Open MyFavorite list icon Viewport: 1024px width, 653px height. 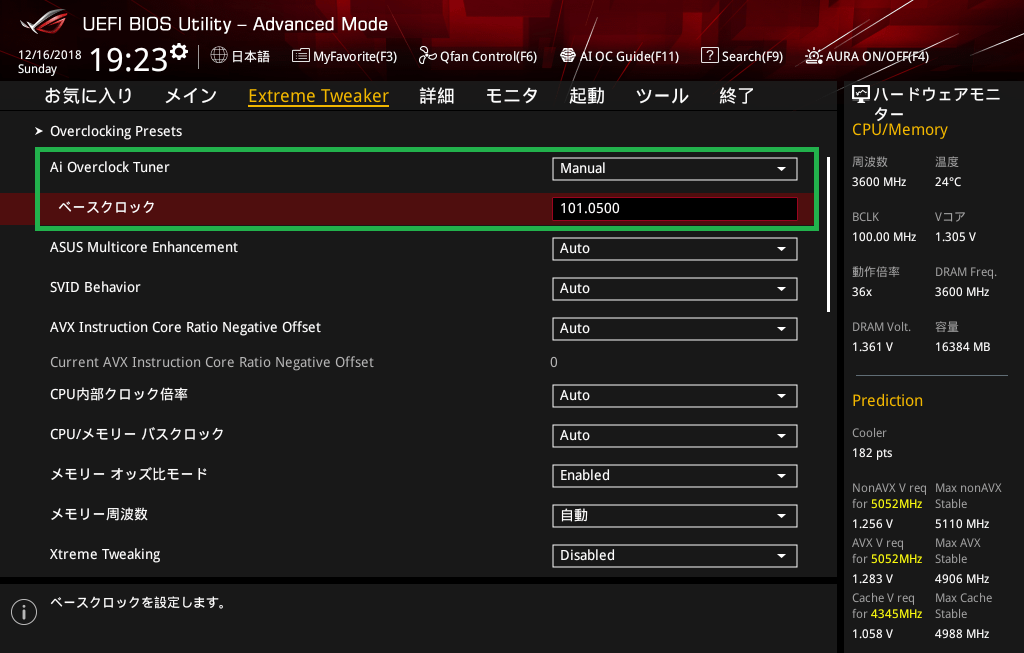[300, 56]
